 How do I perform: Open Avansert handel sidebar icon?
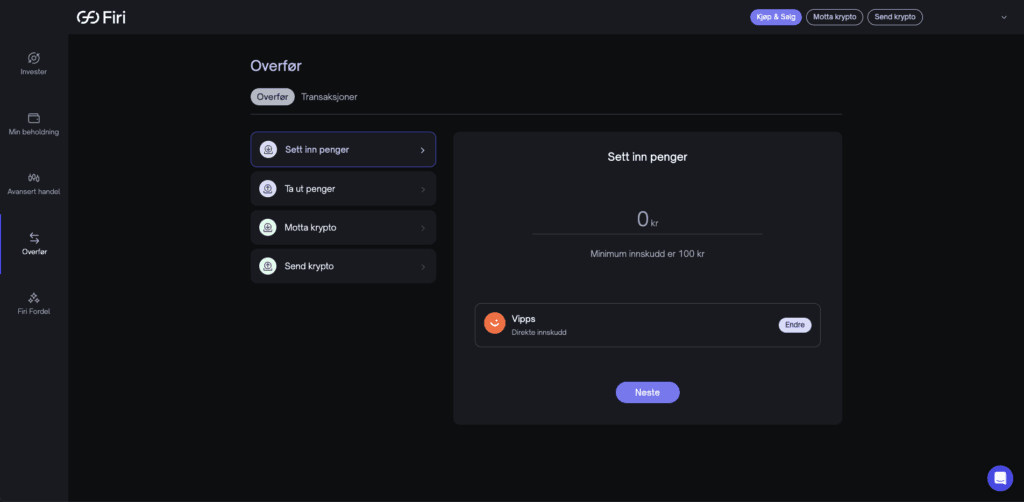coord(34,177)
